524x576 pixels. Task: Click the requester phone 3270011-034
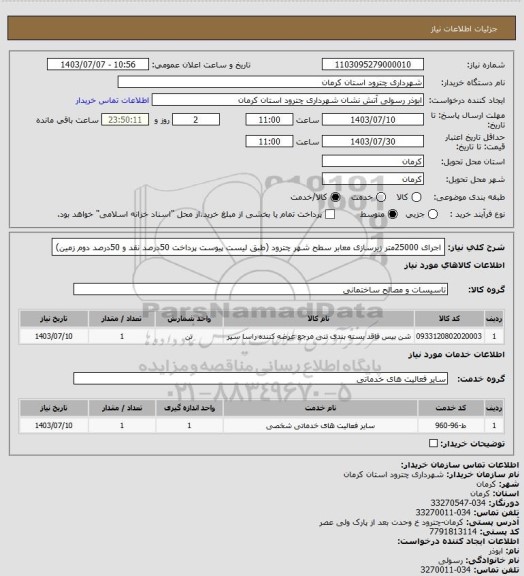(x=445, y=570)
